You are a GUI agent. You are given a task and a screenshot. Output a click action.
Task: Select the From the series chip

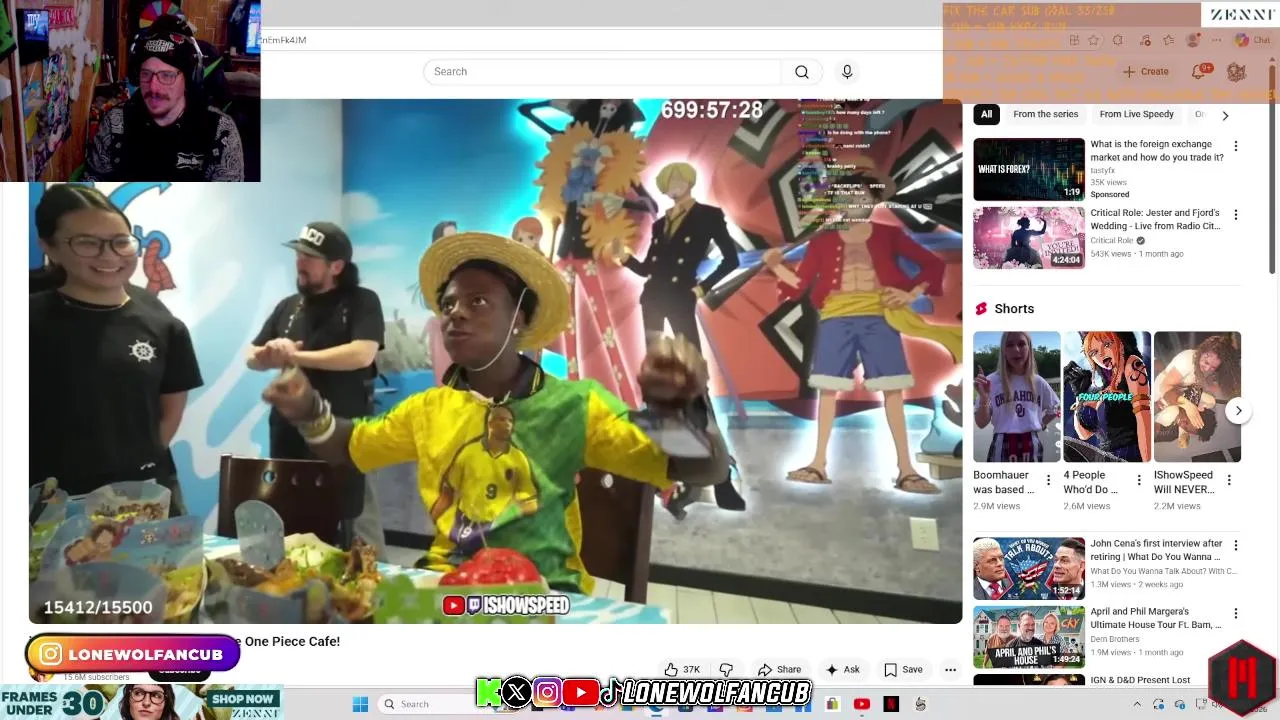1045,114
